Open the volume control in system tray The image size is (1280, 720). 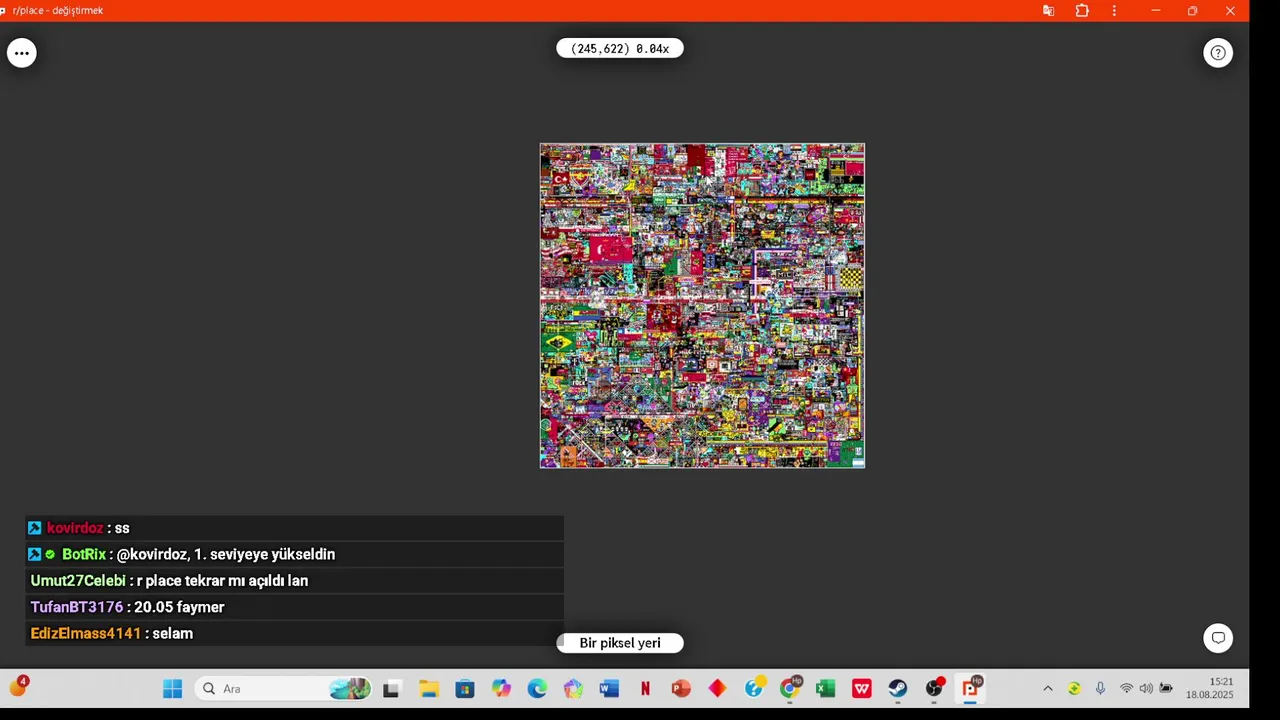[x=1146, y=688]
